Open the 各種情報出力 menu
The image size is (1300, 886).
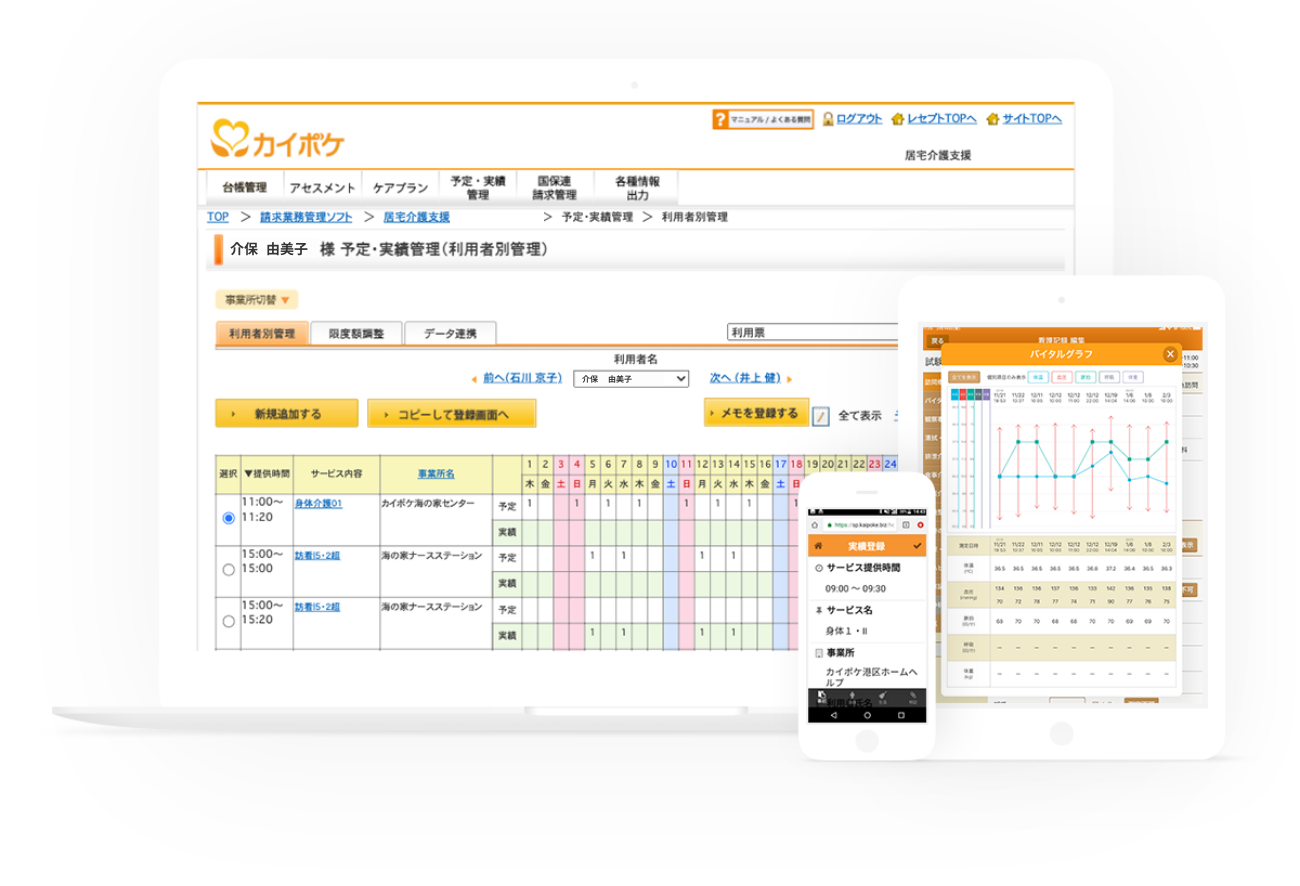(637, 187)
